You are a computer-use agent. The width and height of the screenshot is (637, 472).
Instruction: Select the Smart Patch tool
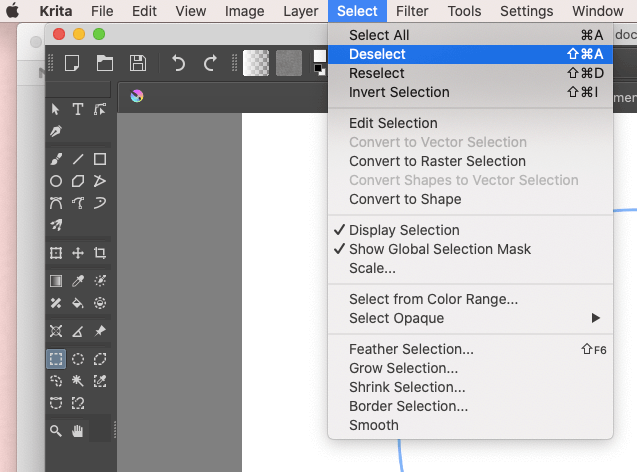click(56, 303)
